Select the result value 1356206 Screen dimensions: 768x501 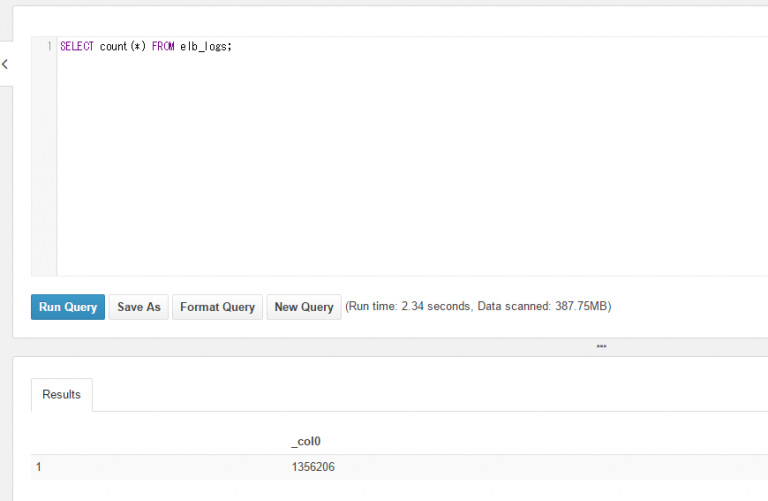coord(313,467)
